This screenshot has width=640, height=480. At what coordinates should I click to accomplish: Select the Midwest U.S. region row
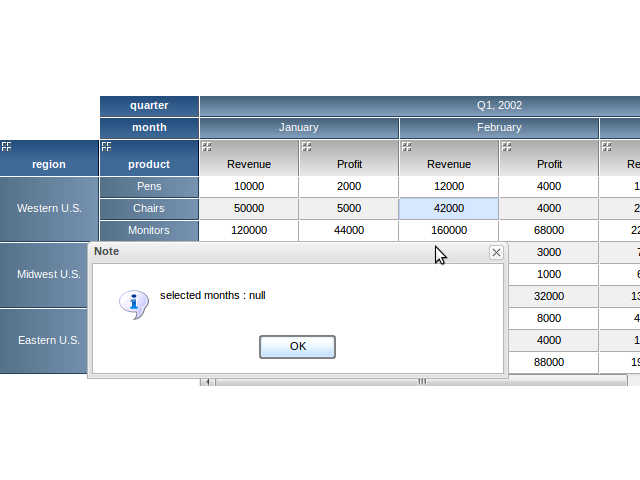49,274
